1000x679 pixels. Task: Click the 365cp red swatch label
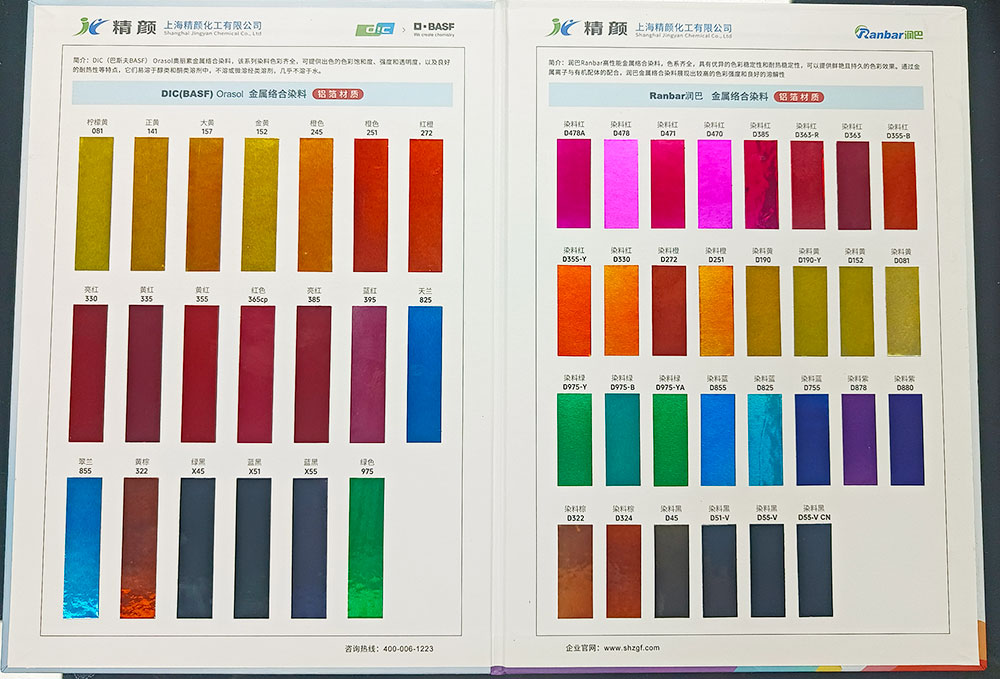click(x=258, y=298)
